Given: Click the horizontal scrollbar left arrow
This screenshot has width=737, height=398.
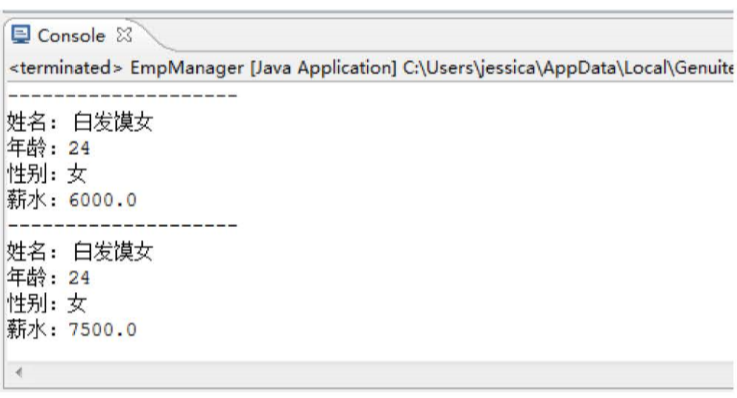Looking at the screenshot, I should (18, 373).
